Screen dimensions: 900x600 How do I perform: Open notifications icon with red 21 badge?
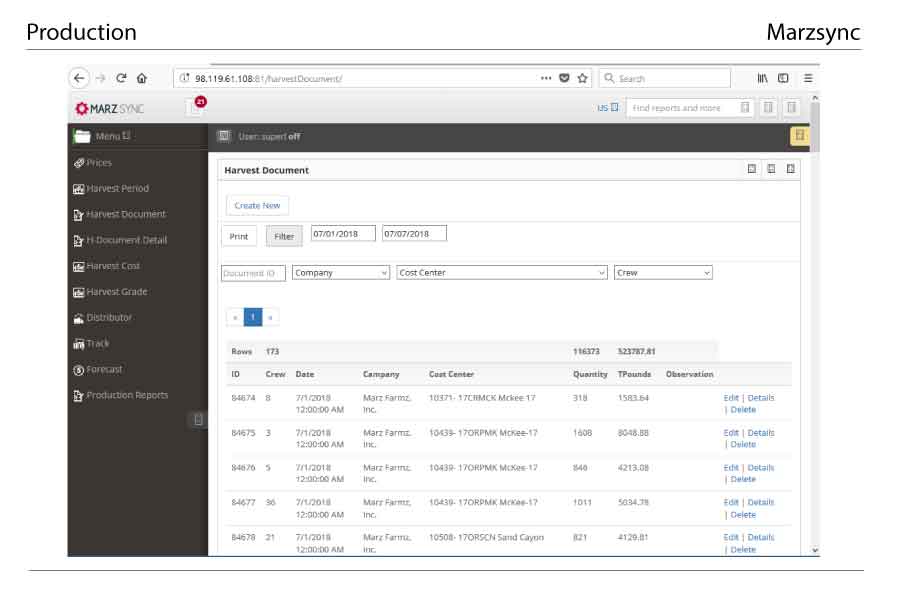195,108
